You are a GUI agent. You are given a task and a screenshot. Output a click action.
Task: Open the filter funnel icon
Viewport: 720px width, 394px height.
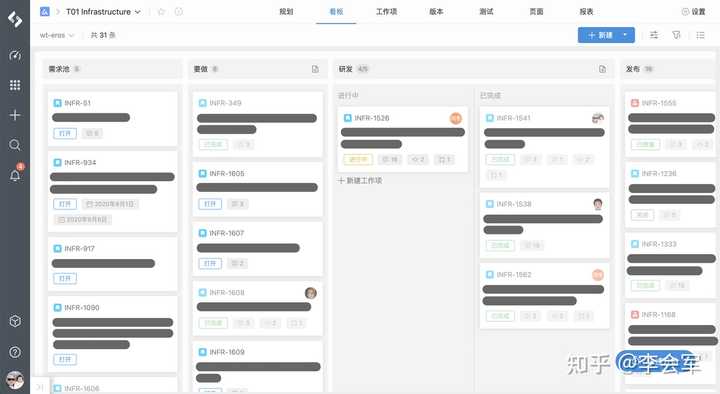(676, 35)
